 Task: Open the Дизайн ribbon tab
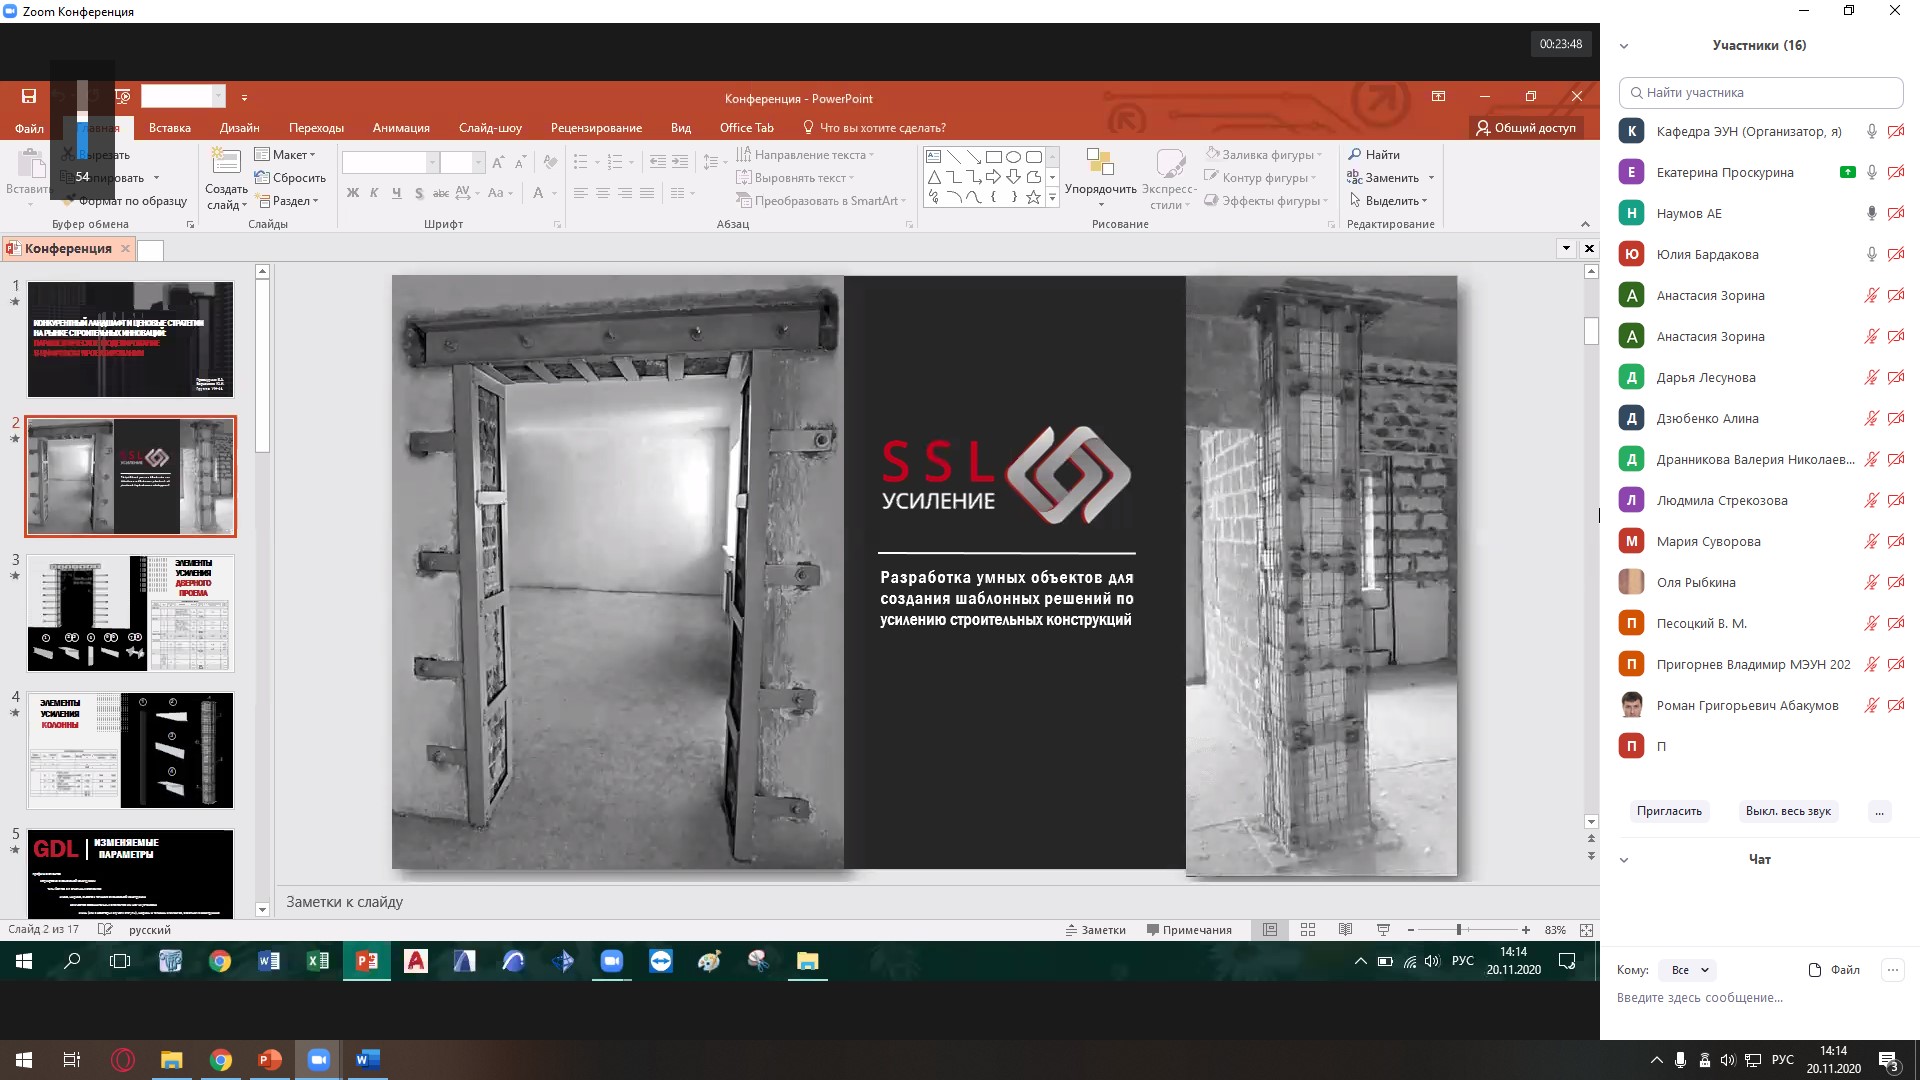click(x=240, y=128)
